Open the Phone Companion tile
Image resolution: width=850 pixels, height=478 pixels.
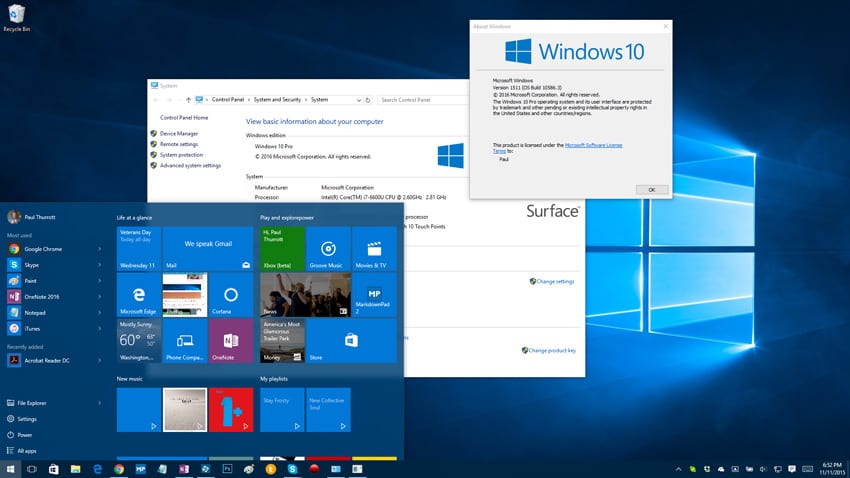(185, 340)
